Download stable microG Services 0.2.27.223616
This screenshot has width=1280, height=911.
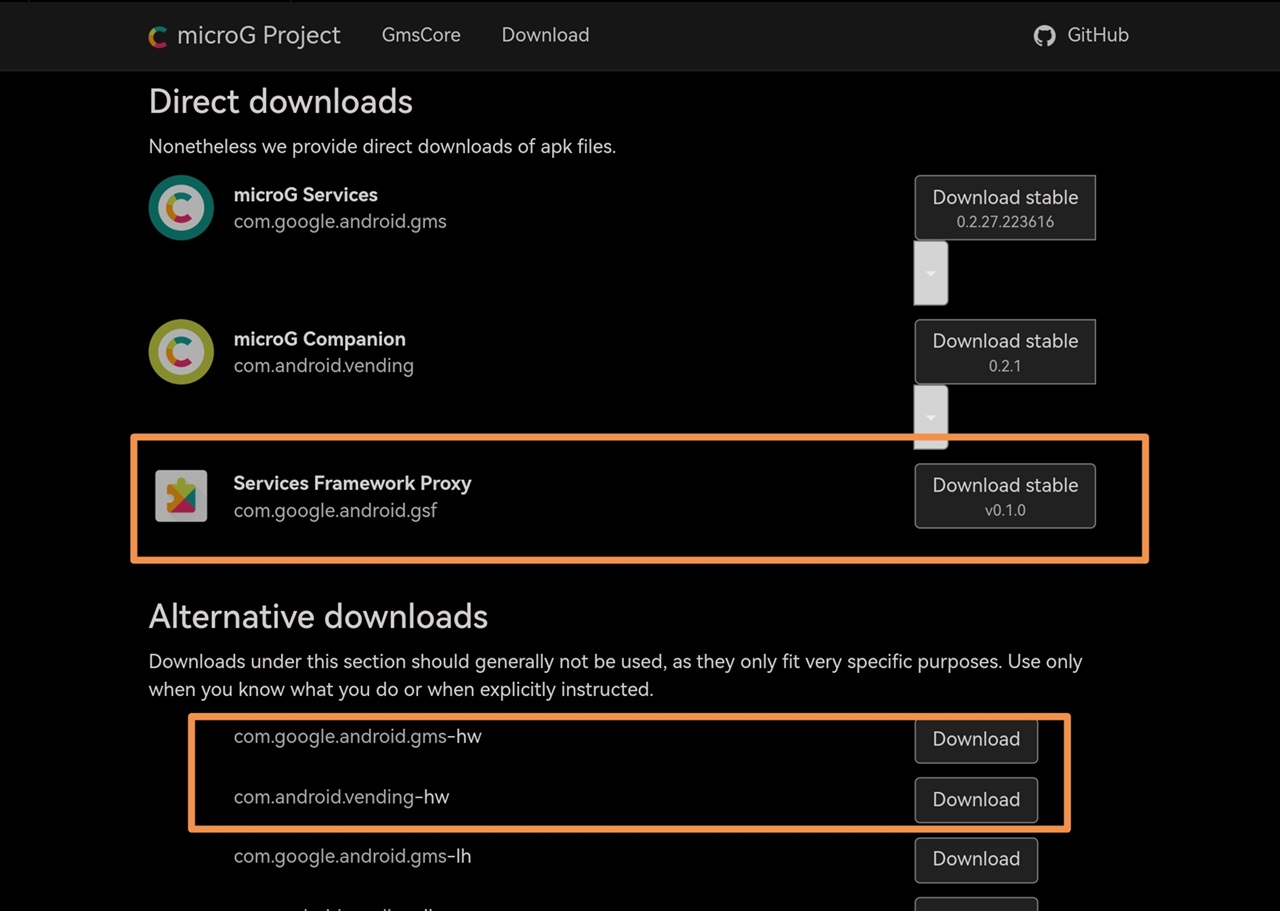point(1005,208)
